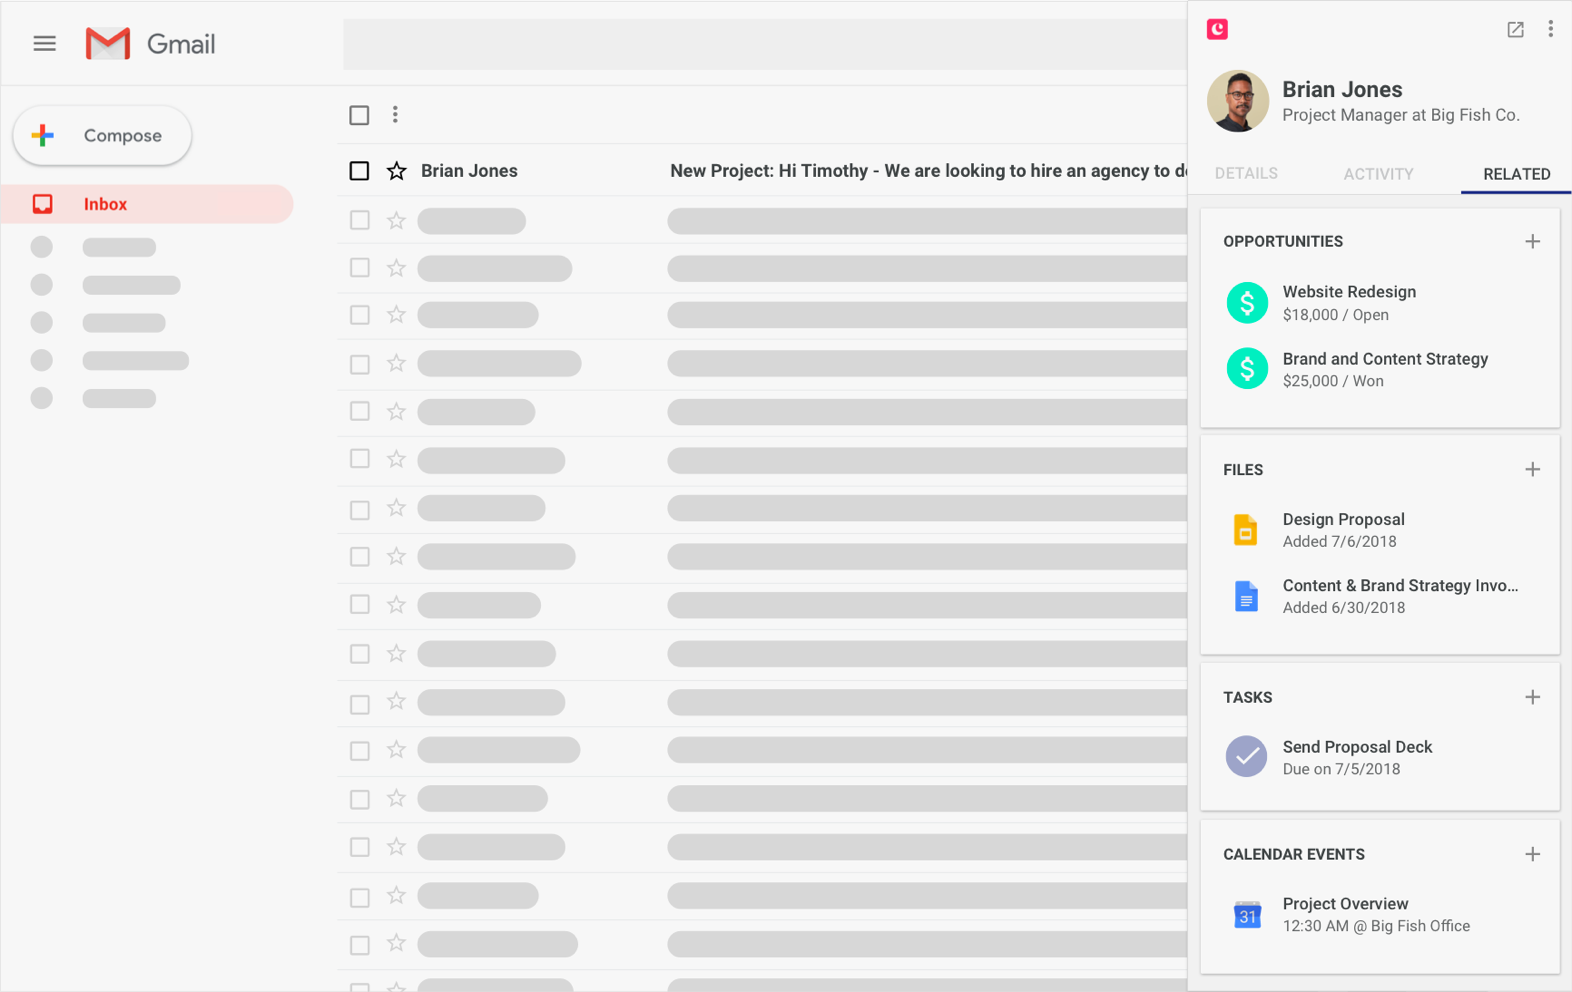Click the Project Overview calendar icon

click(1247, 914)
